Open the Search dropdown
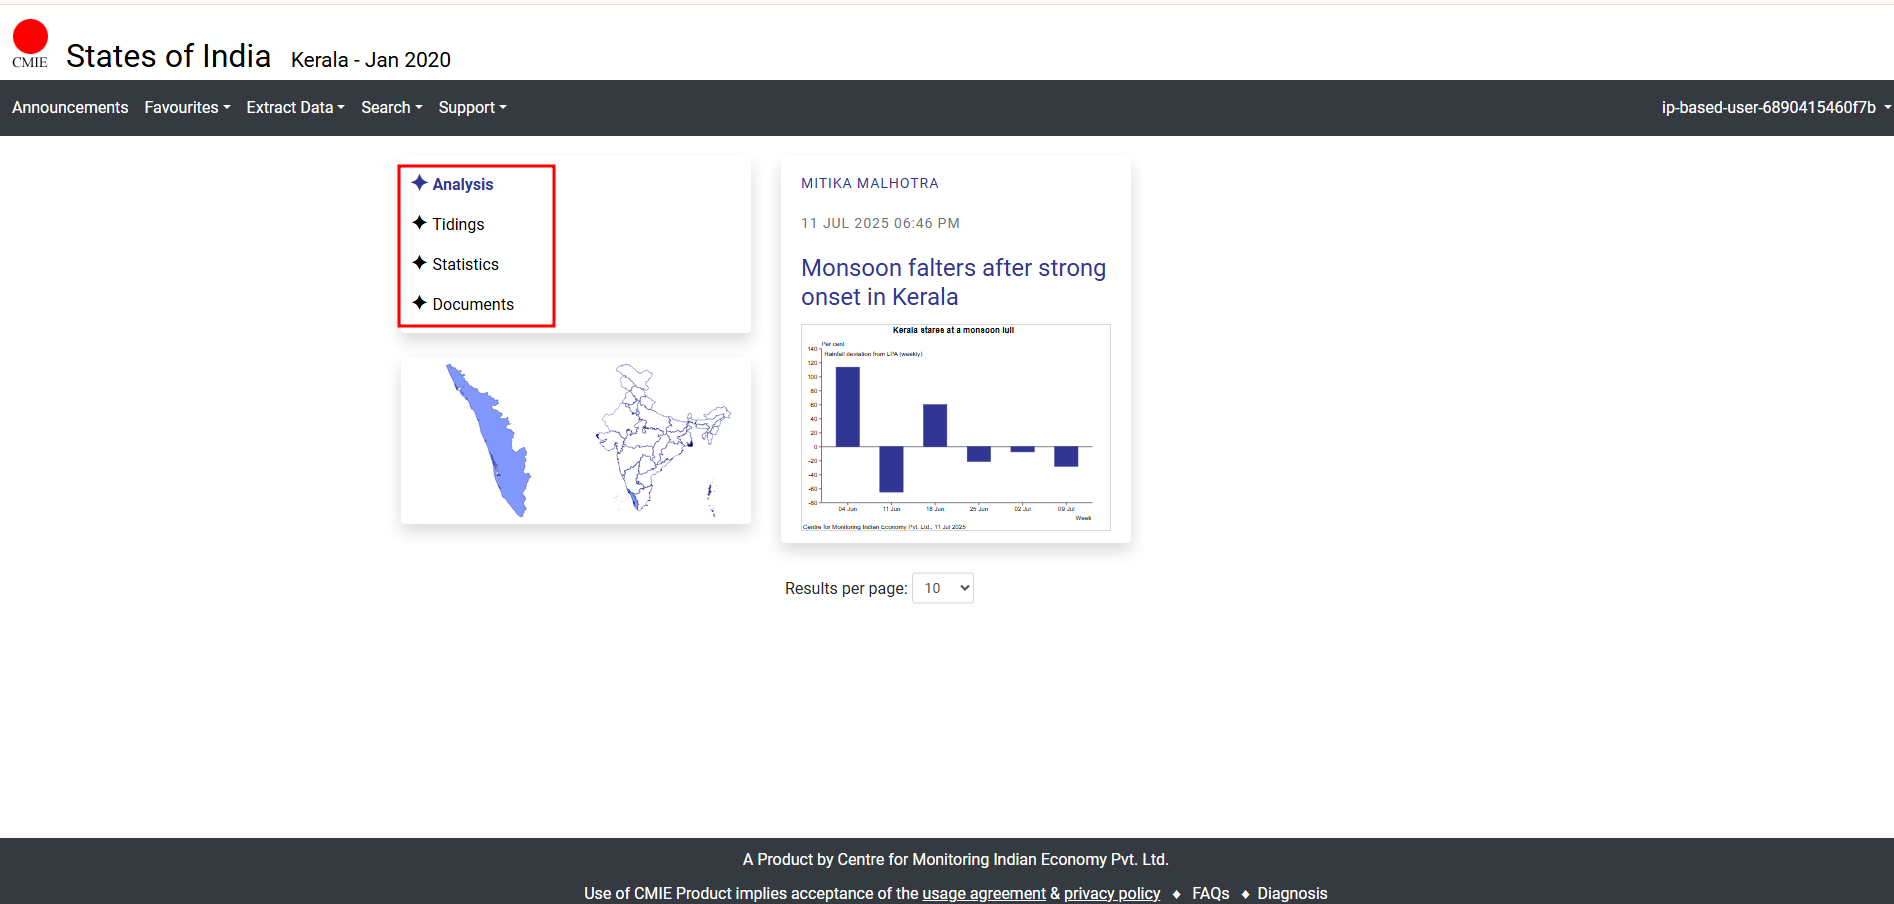Image resolution: width=1894 pixels, height=904 pixels. pyautogui.click(x=391, y=107)
